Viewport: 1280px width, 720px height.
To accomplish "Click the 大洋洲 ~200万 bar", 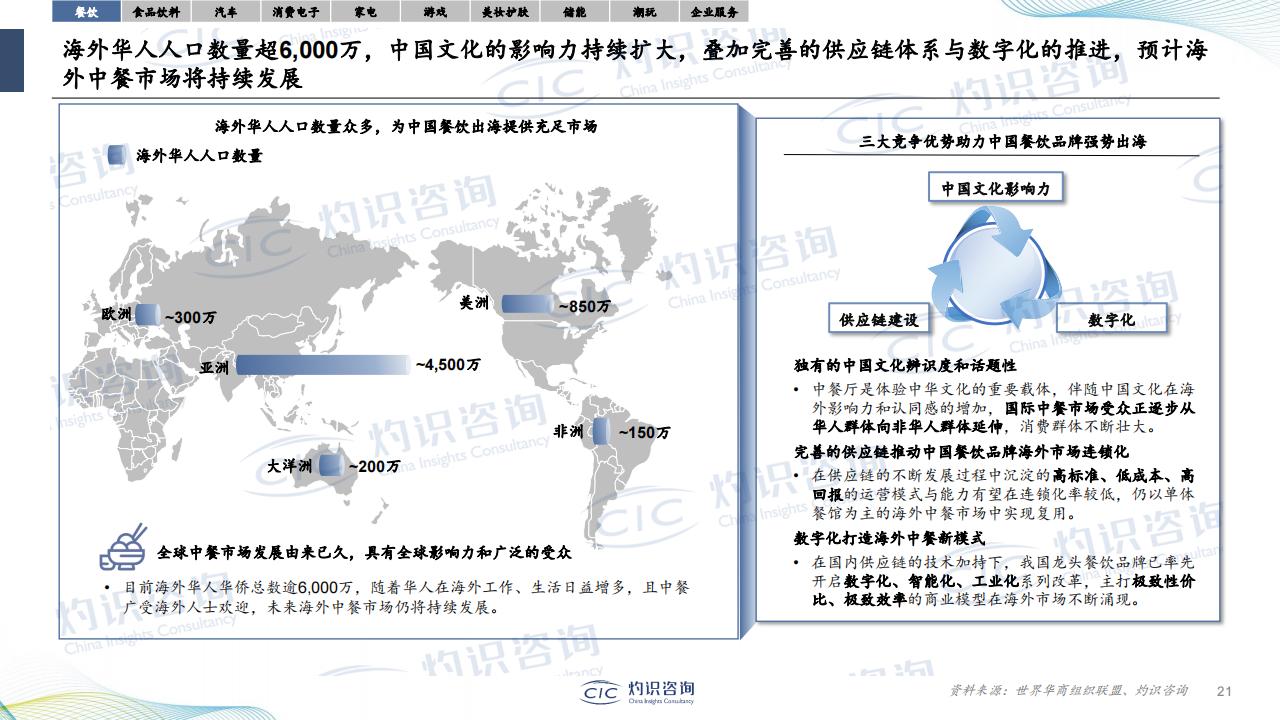I will coord(331,465).
